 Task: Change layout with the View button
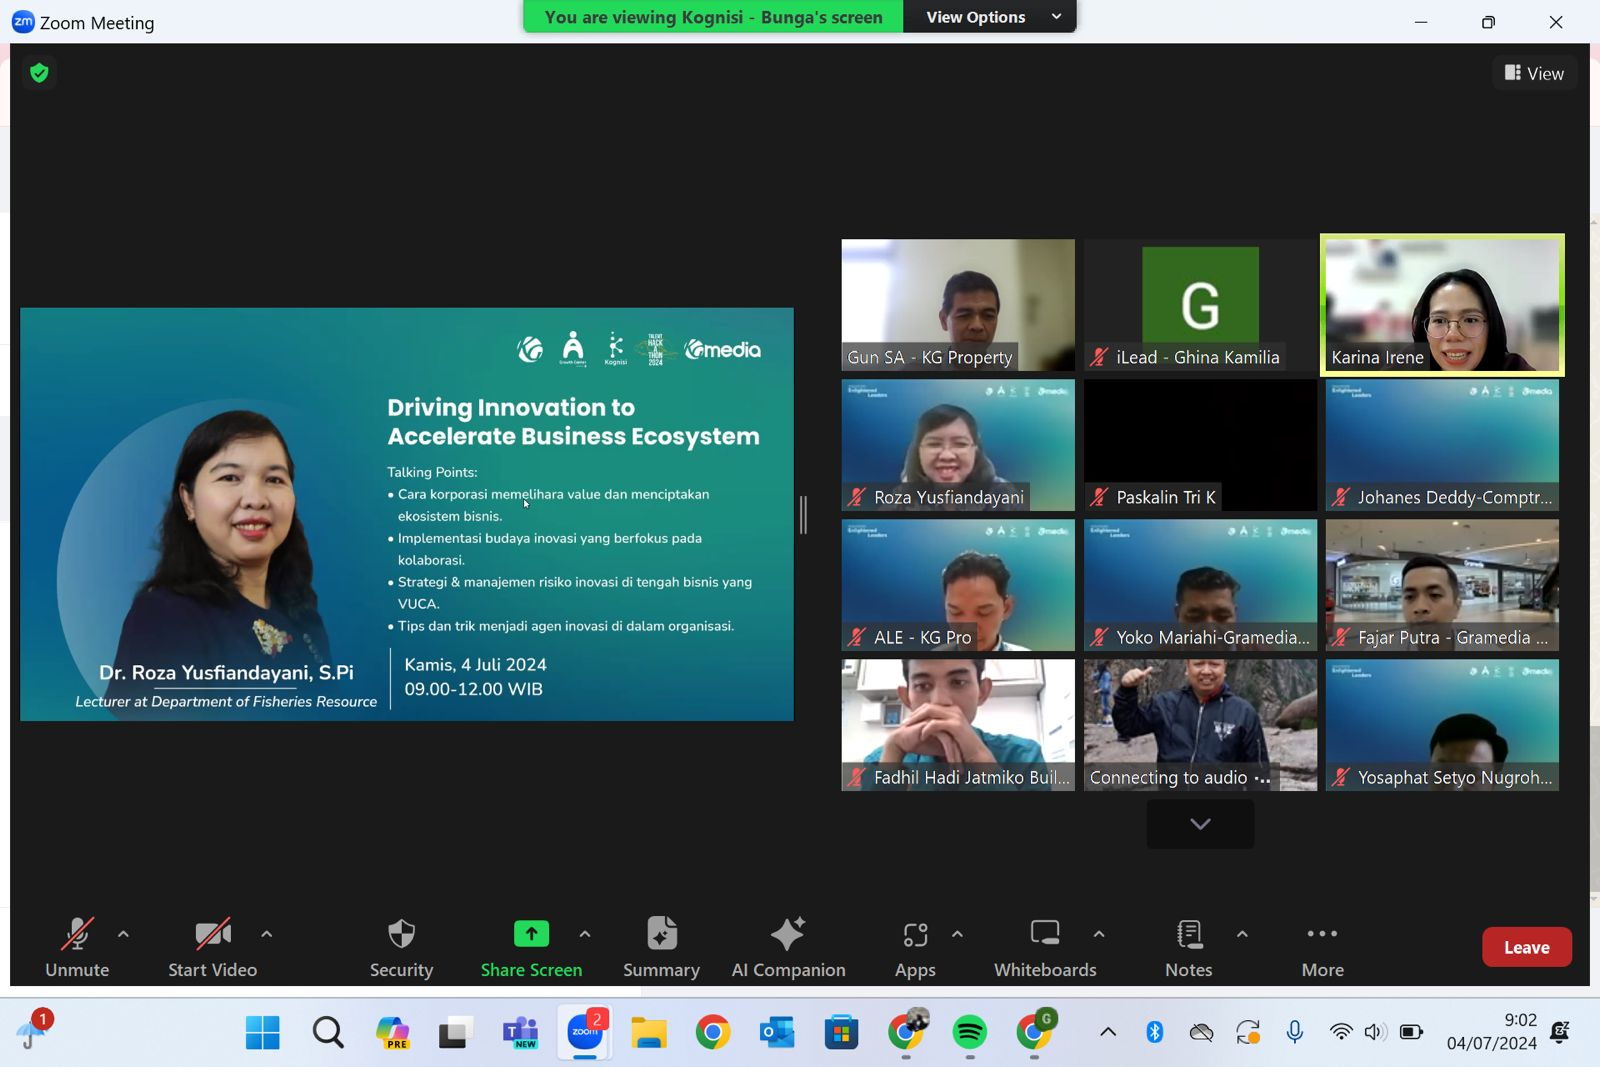pos(1534,73)
